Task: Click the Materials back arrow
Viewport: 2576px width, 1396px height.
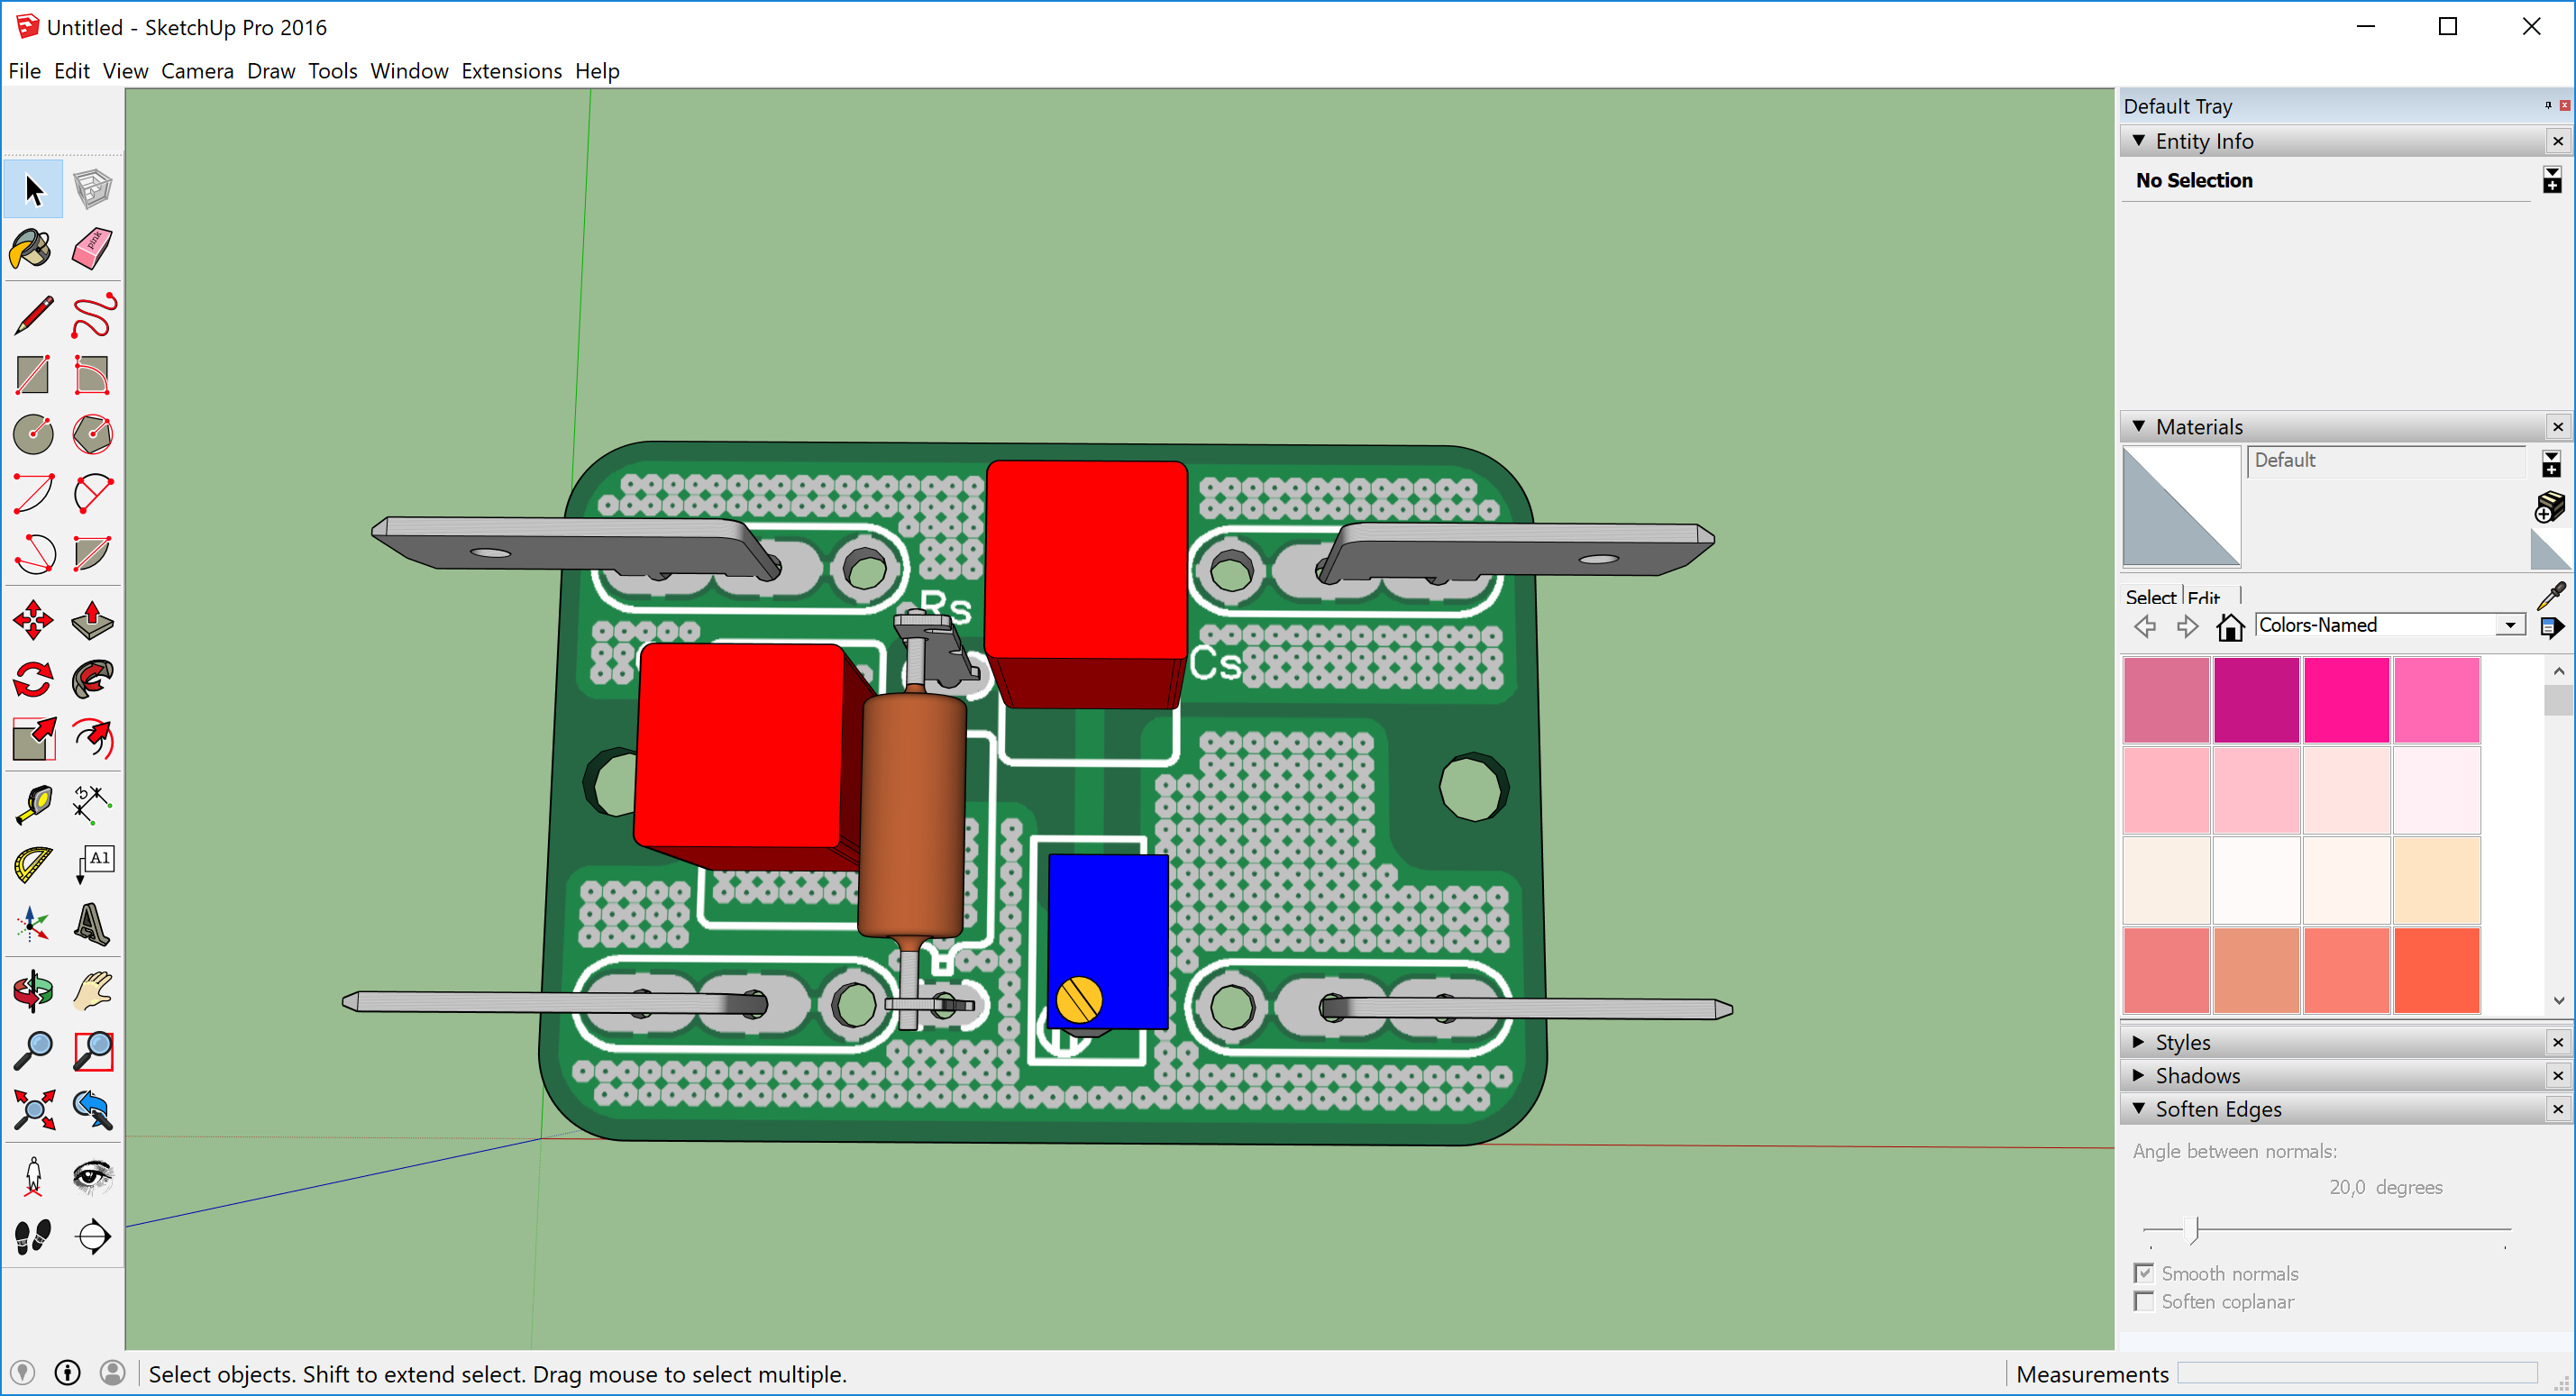Action: [2143, 627]
